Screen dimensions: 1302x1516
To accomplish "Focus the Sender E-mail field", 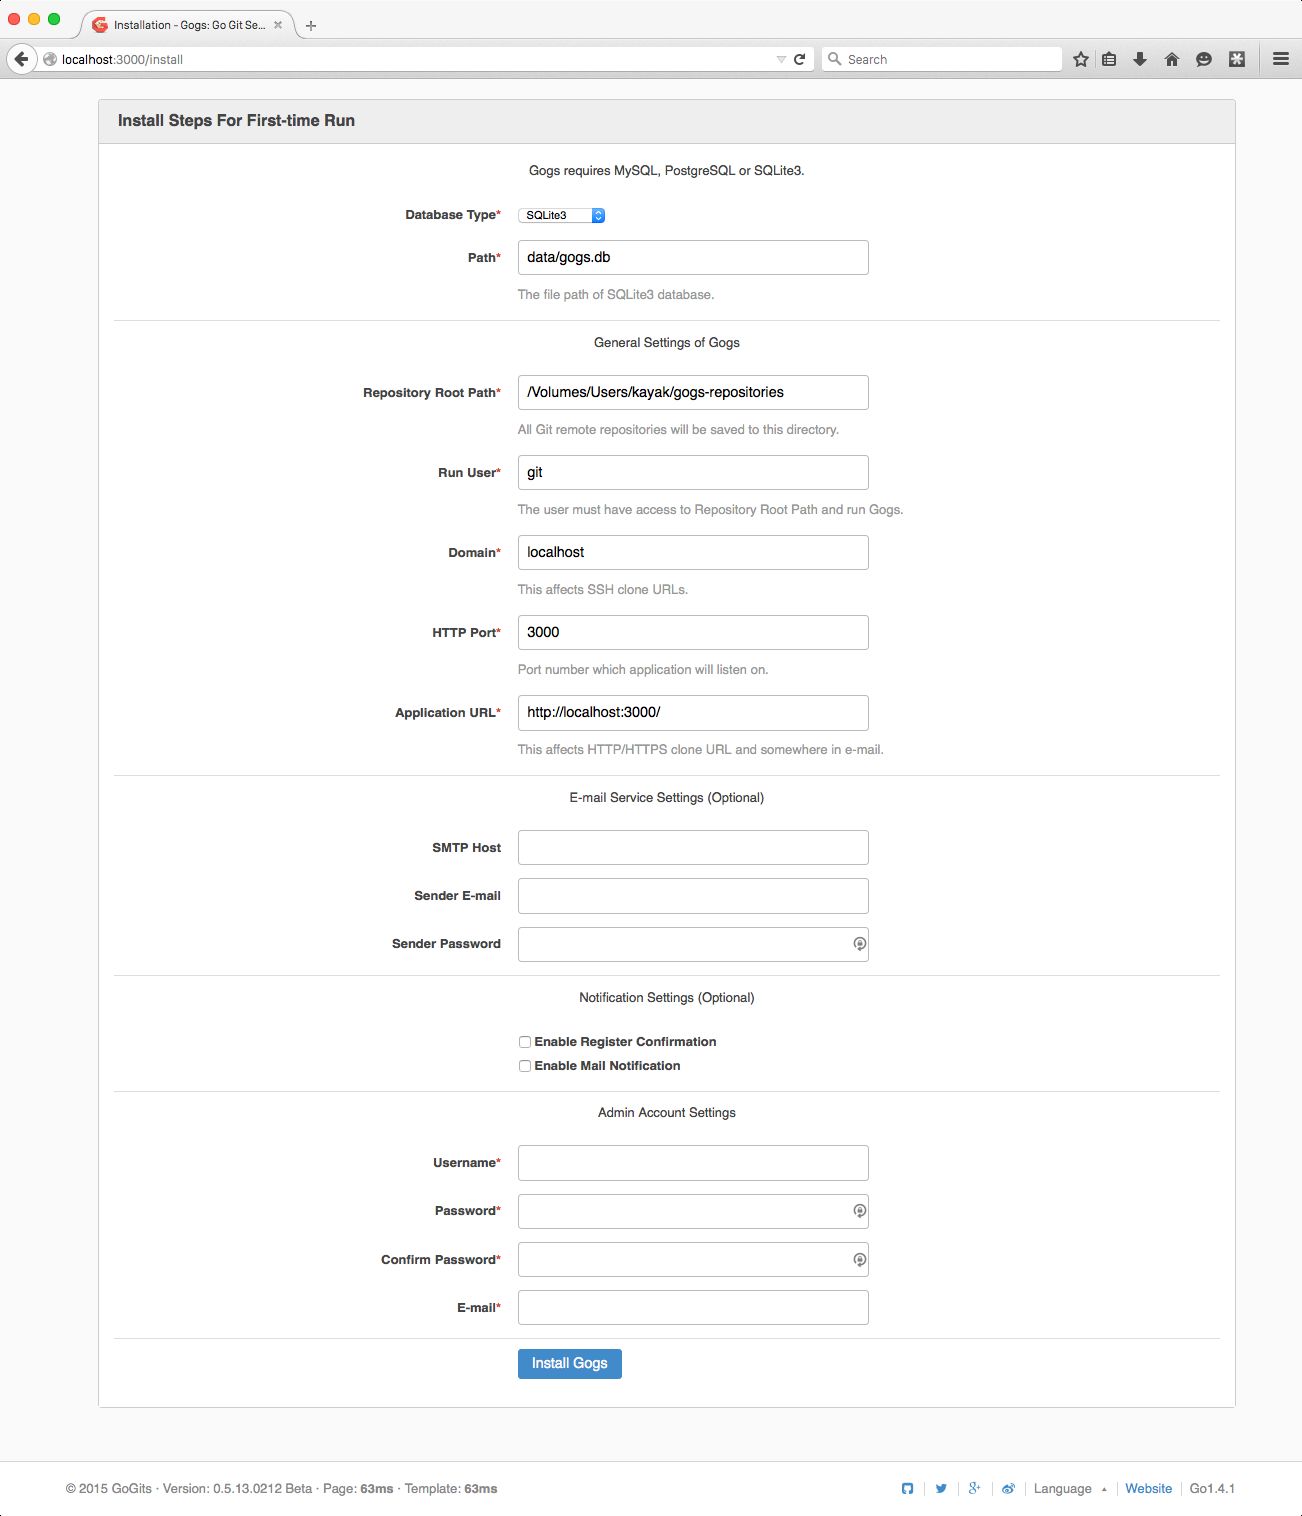I will tap(693, 895).
